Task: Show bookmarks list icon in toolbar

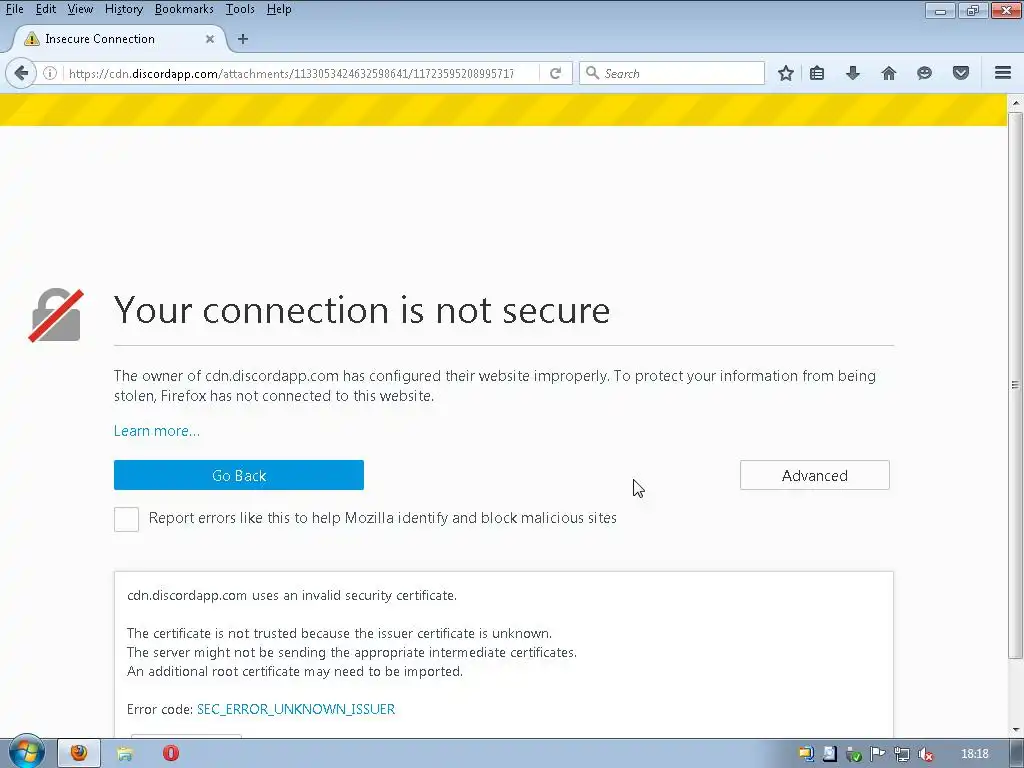Action: [817, 73]
